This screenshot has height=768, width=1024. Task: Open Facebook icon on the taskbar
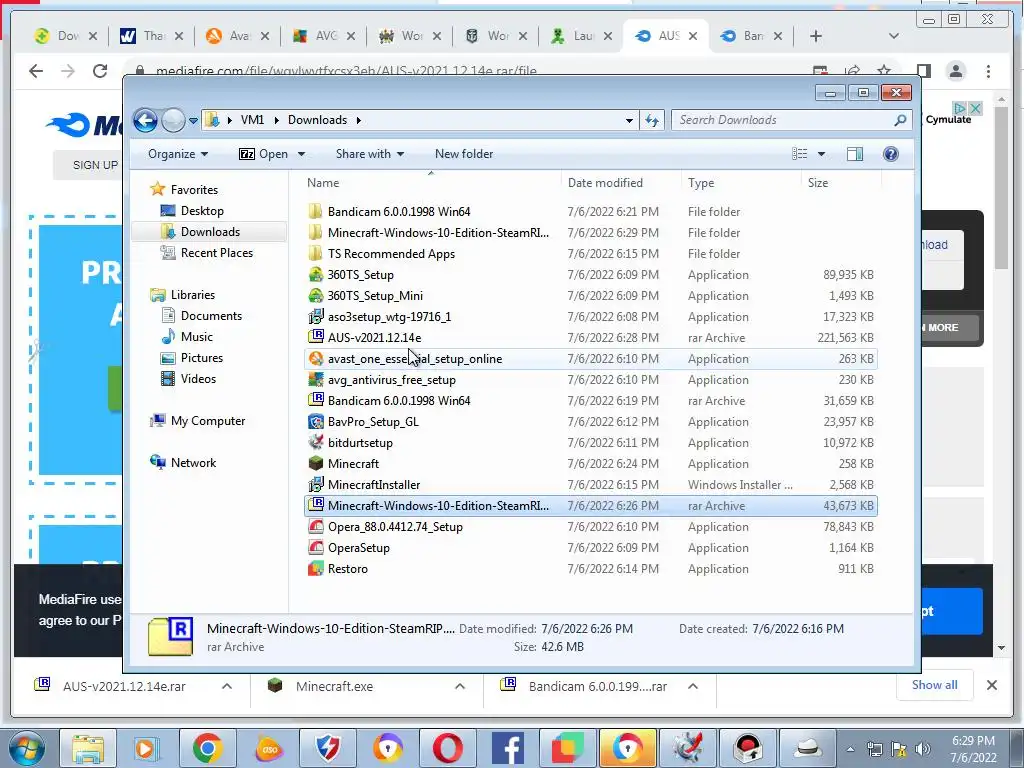click(507, 748)
